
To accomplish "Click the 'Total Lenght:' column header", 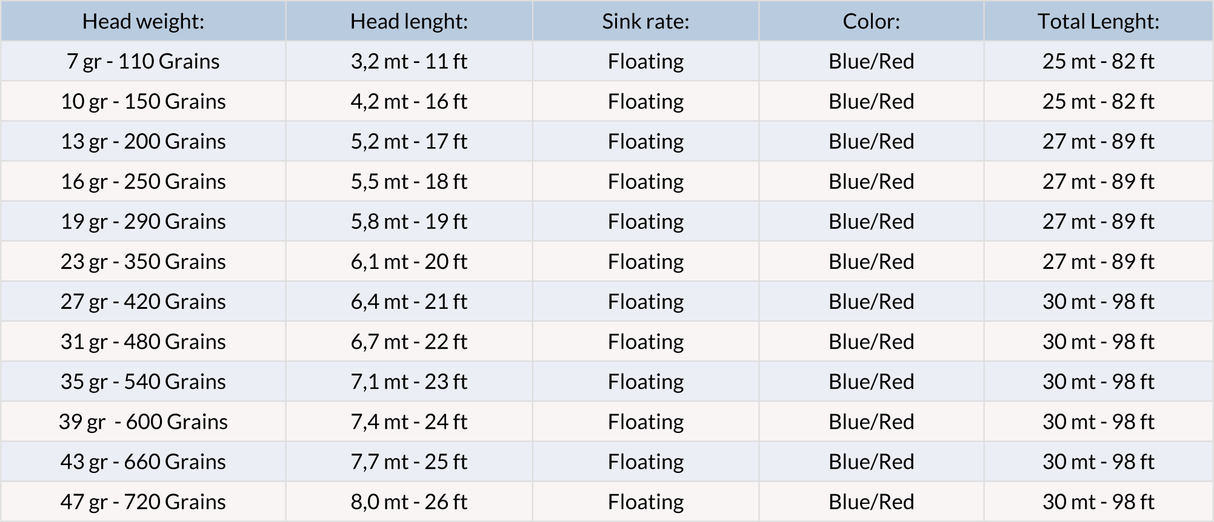I will pyautogui.click(x=1098, y=21).
